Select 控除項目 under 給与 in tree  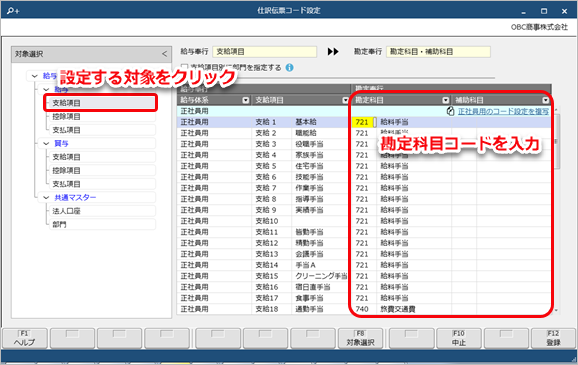[x=102, y=117]
